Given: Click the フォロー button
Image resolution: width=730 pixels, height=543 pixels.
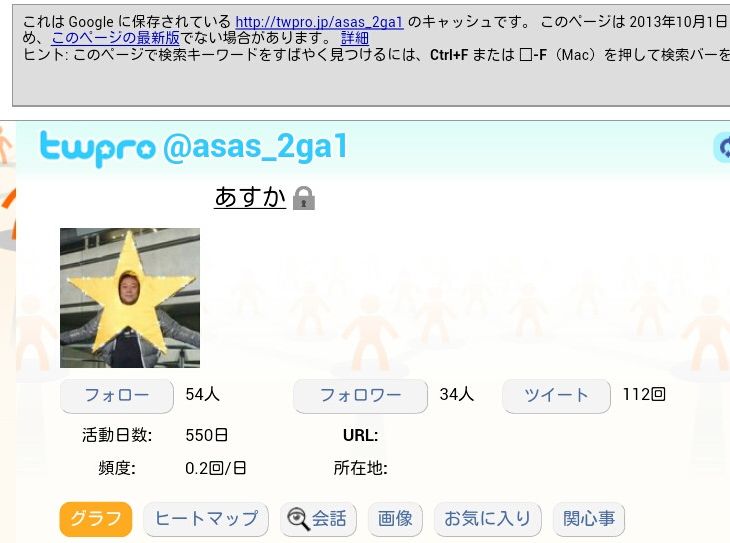Looking at the screenshot, I should 117,396.
